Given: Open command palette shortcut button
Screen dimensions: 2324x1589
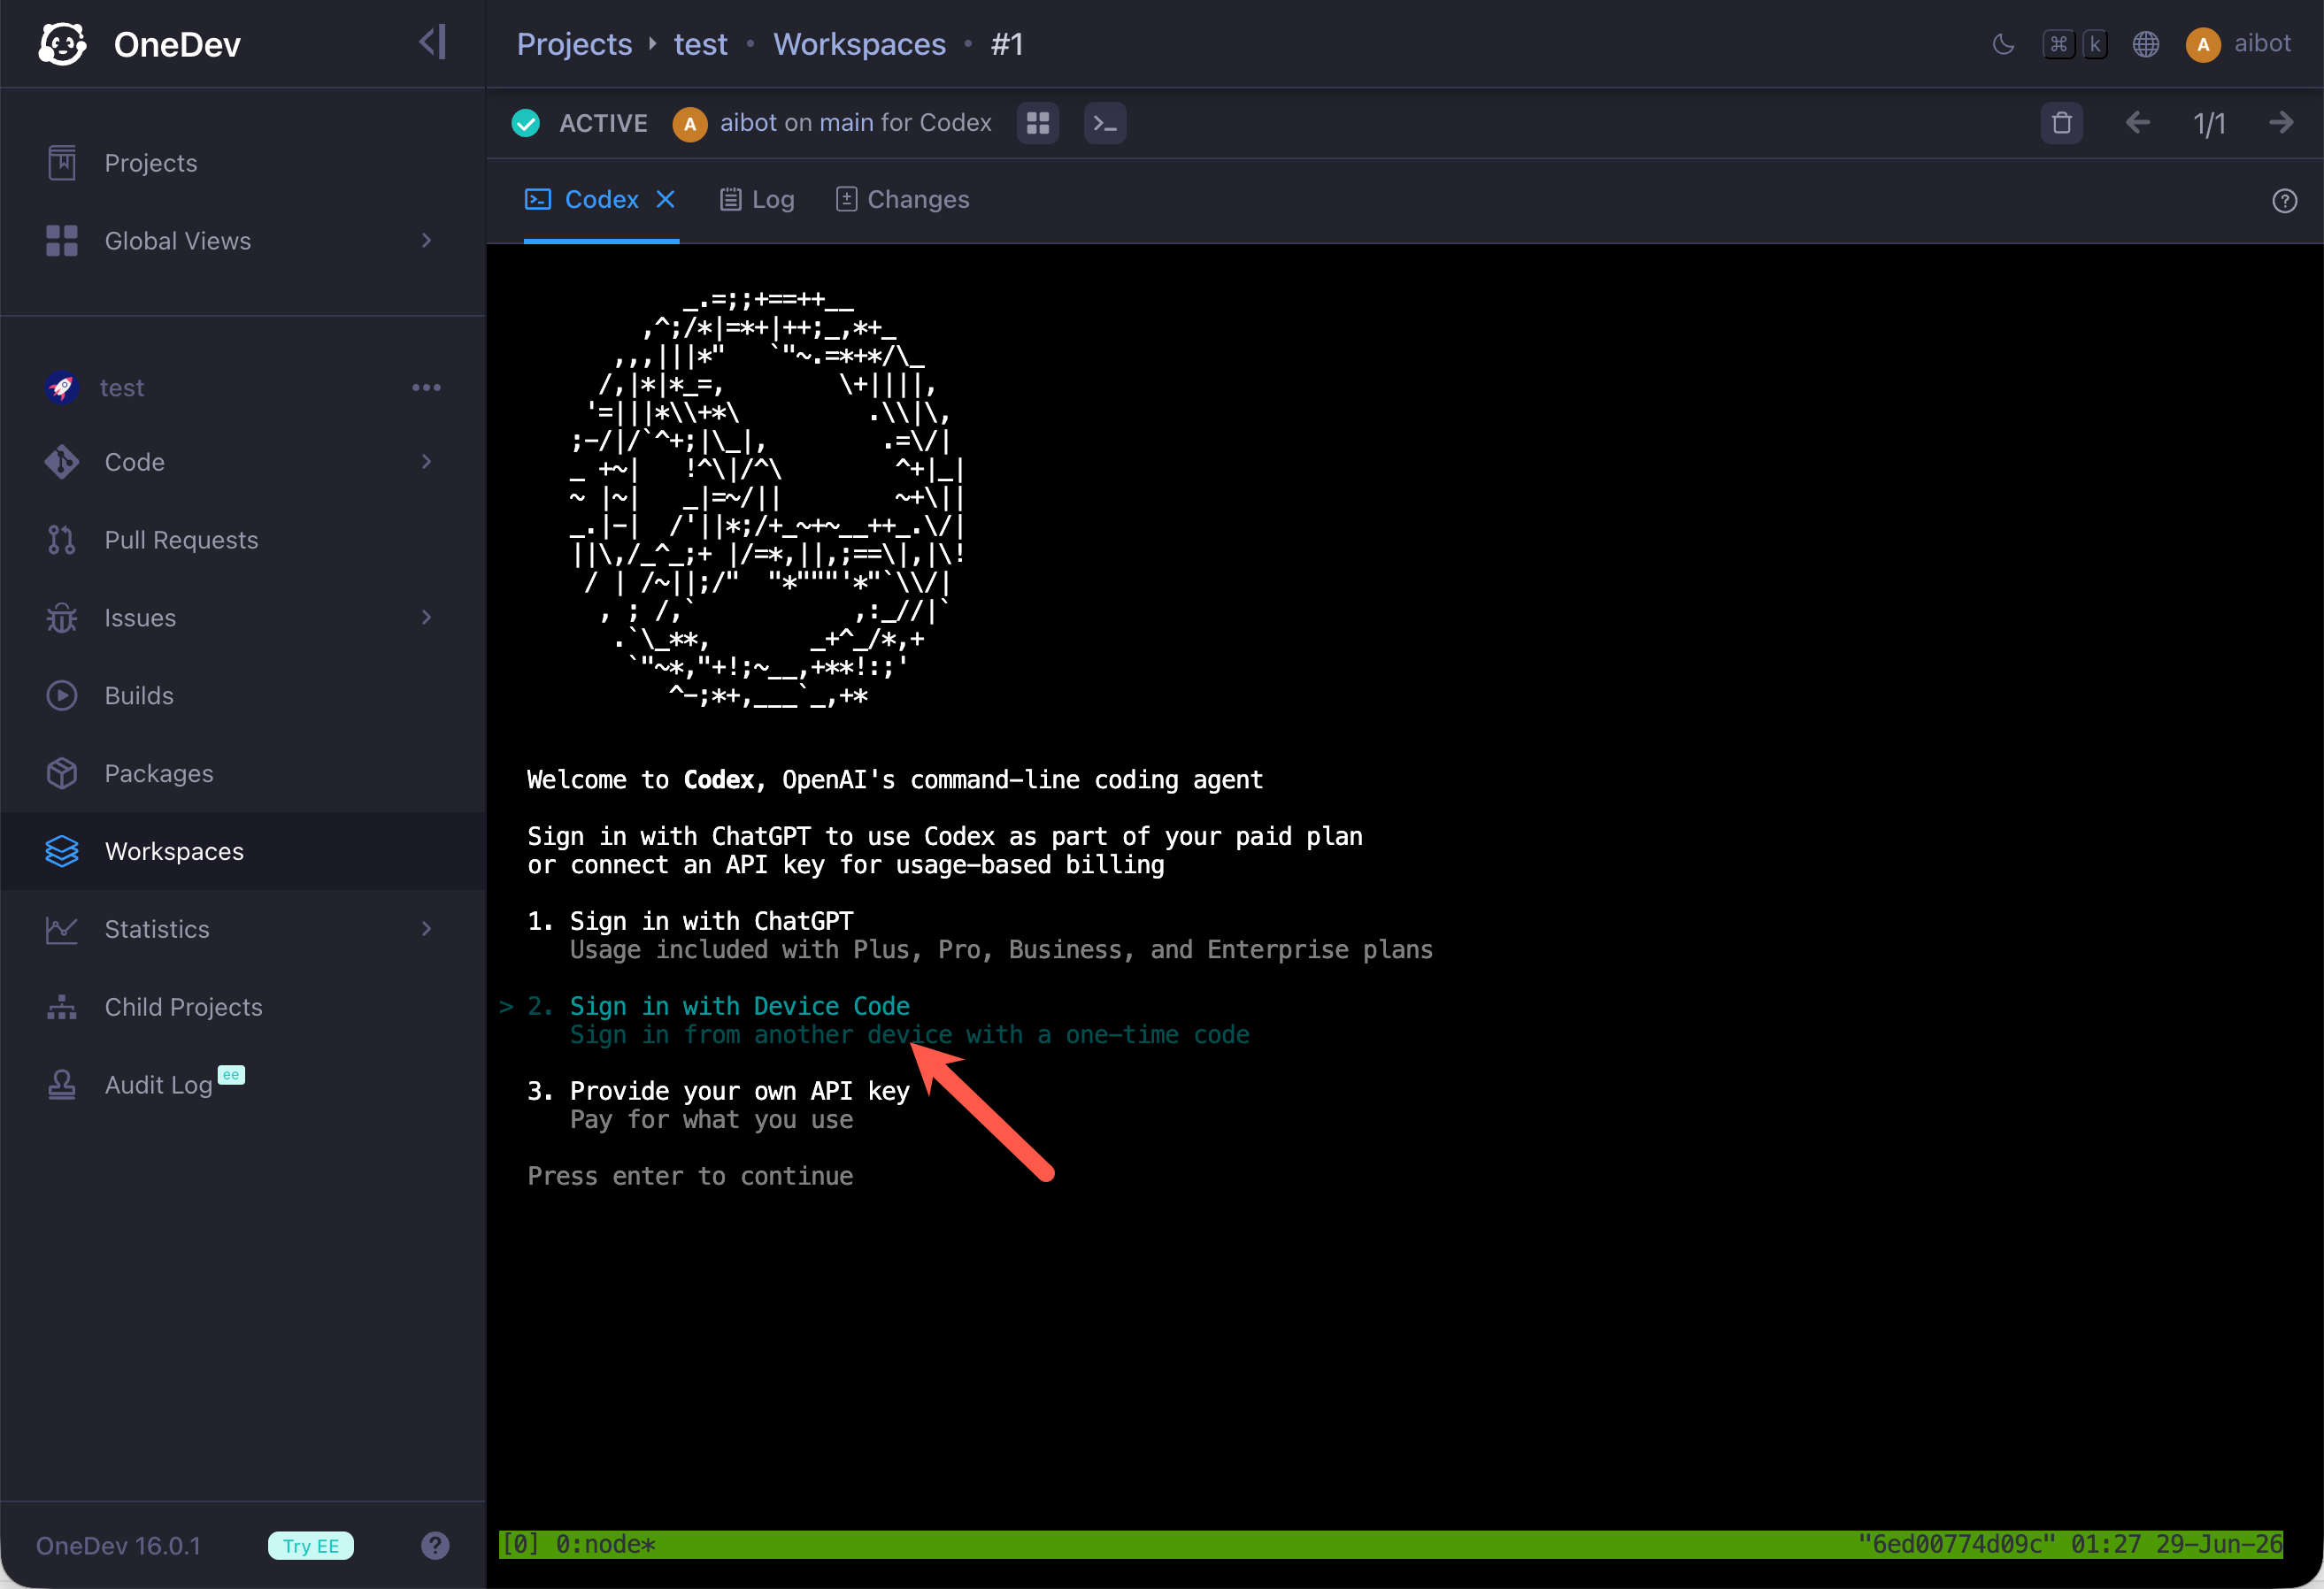Looking at the screenshot, I should click(x=2076, y=44).
